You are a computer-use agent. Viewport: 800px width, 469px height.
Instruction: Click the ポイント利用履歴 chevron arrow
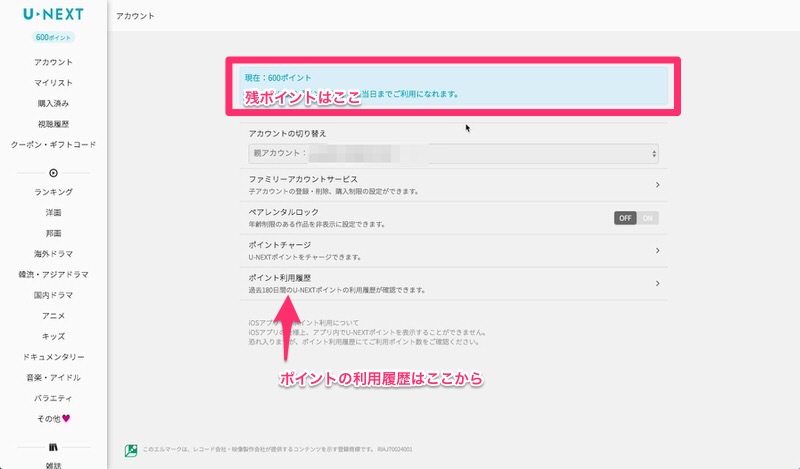[x=657, y=283]
